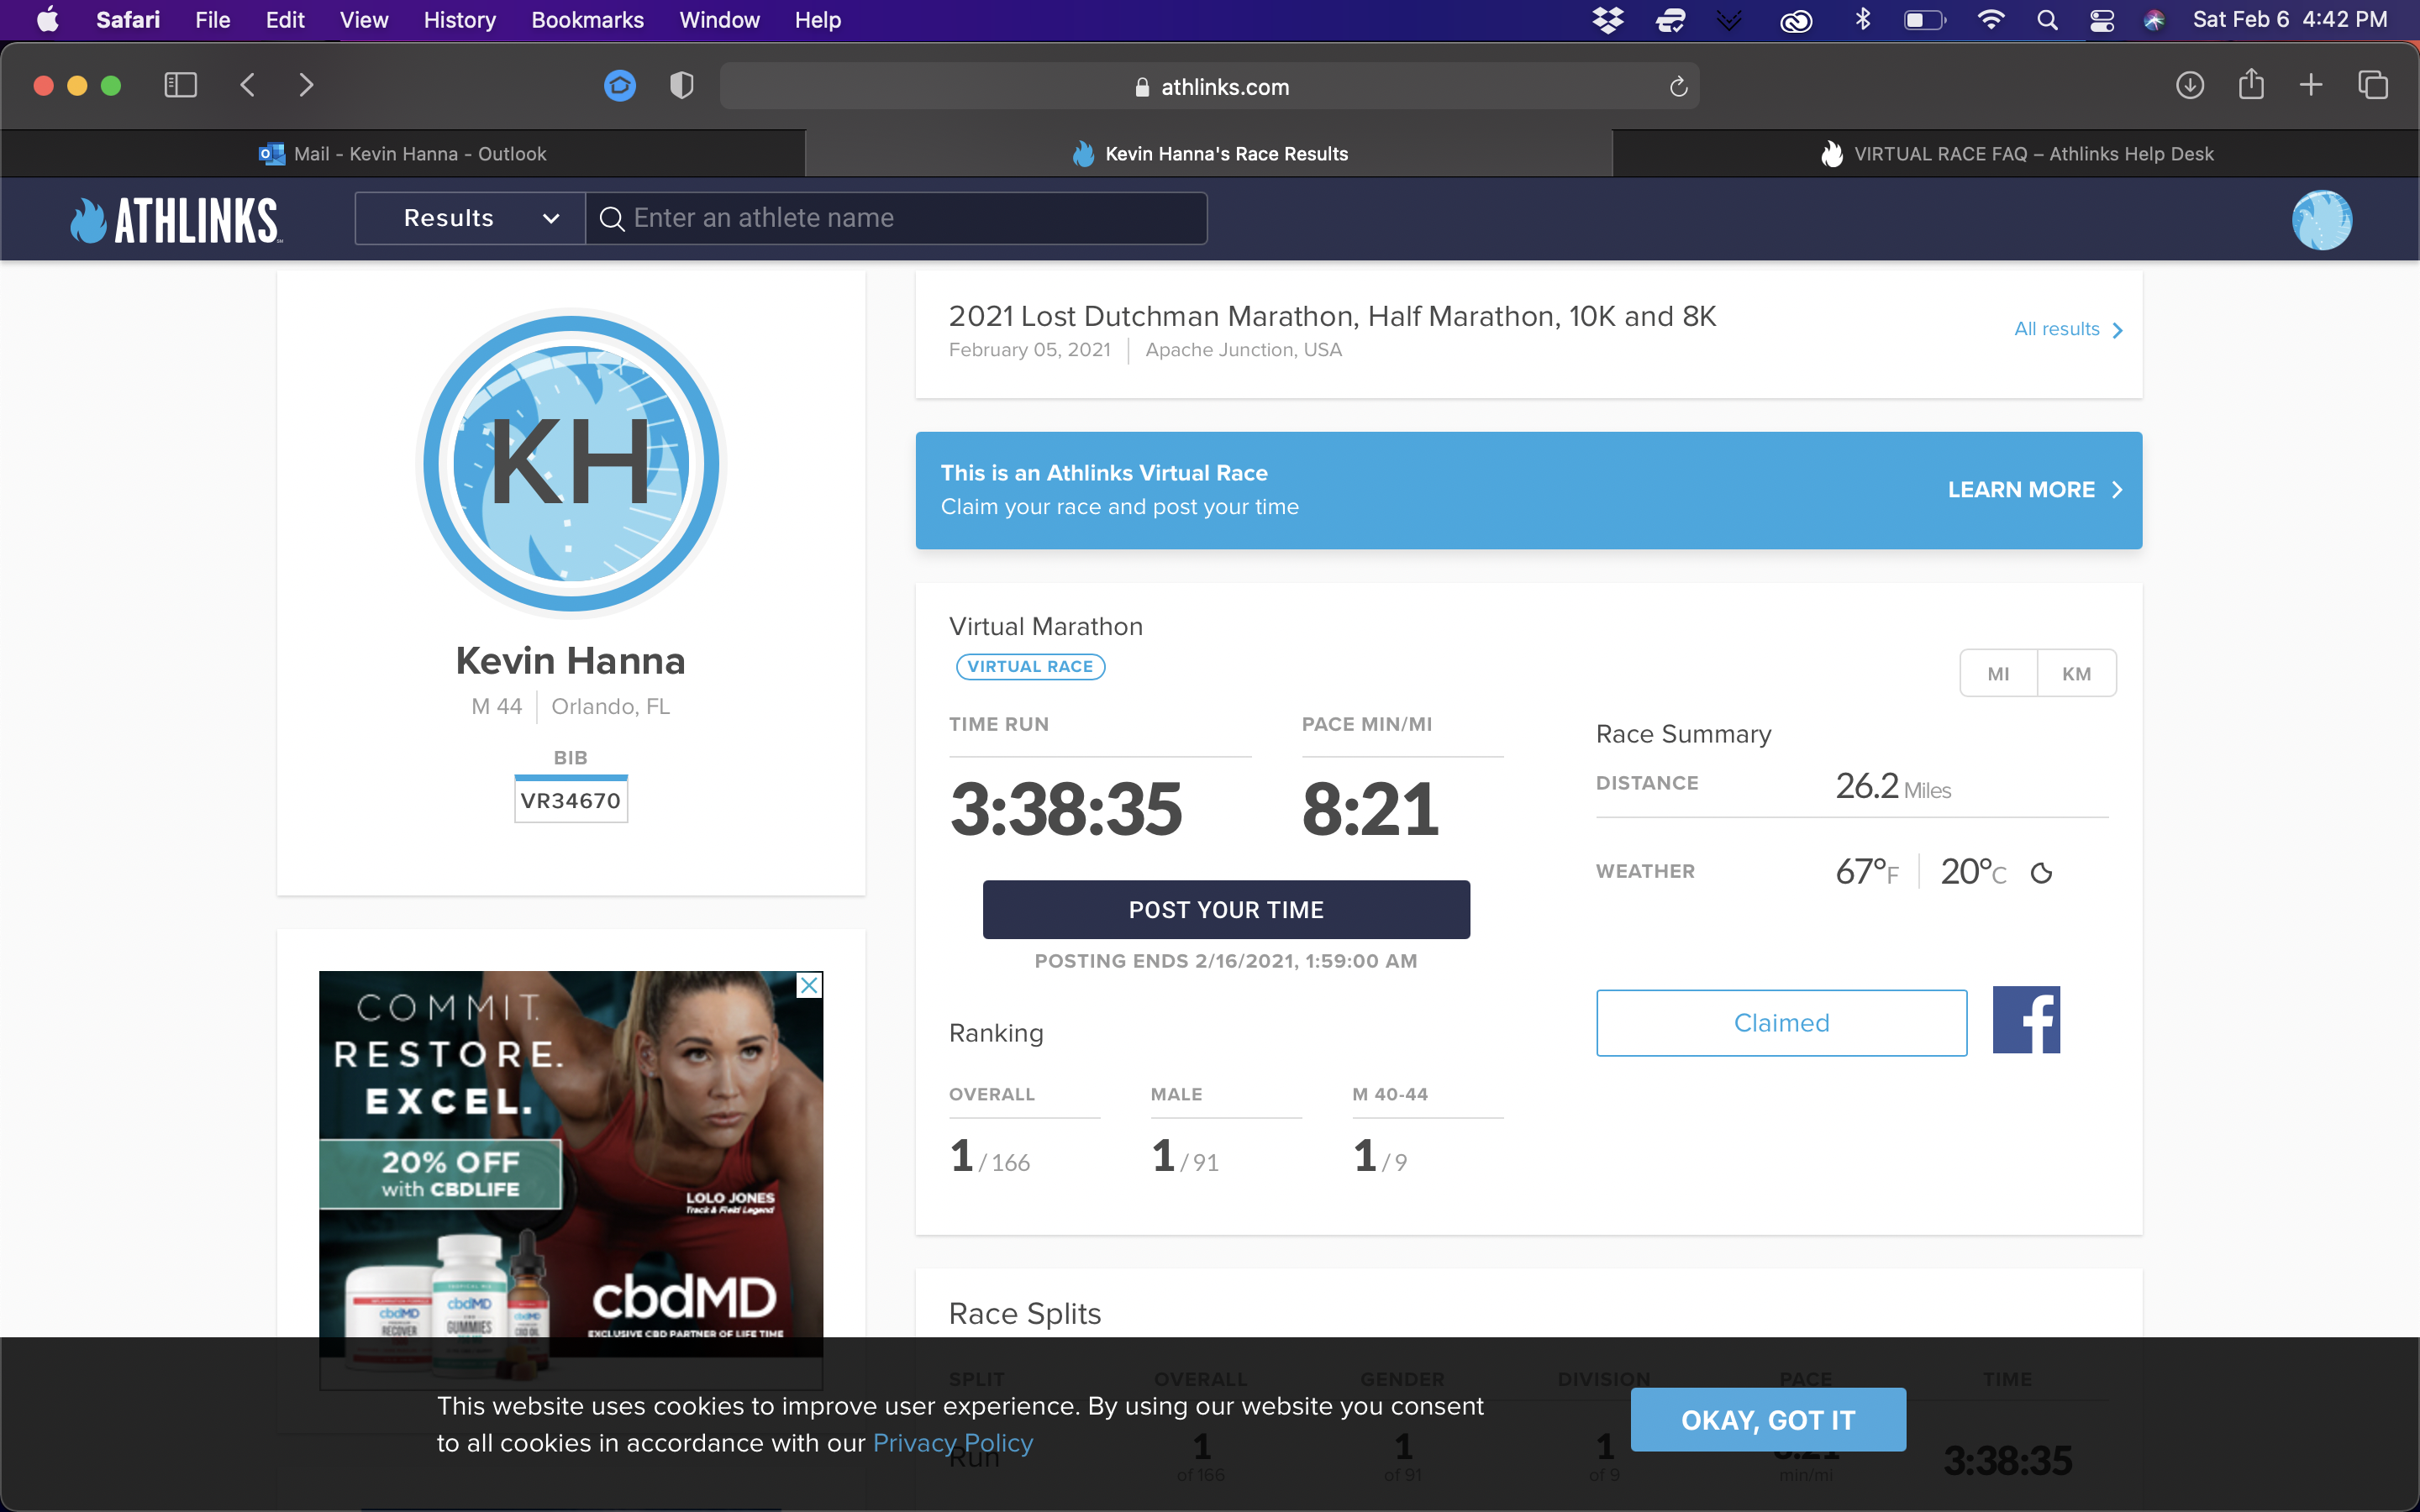Click the 3:38:35 time run value
2420x1512 pixels.
[1066, 809]
